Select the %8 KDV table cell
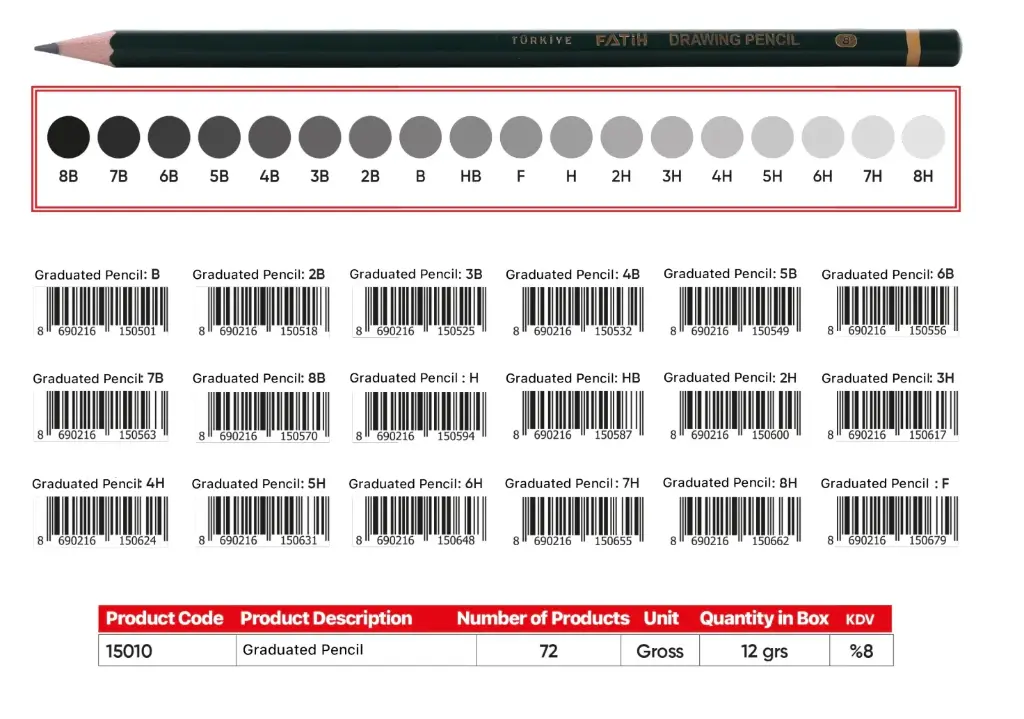This screenshot has height=719, width=1024. tap(861, 651)
